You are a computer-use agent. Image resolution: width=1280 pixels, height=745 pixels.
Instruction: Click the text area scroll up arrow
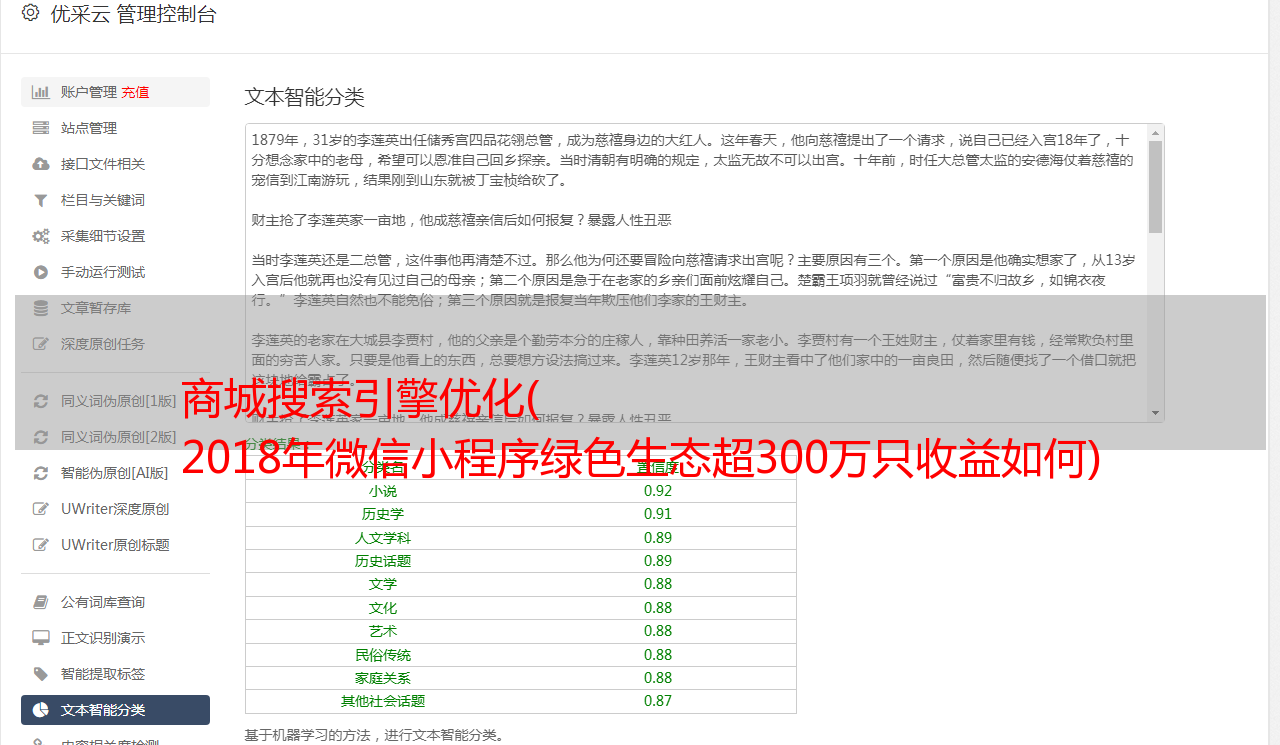1156,132
